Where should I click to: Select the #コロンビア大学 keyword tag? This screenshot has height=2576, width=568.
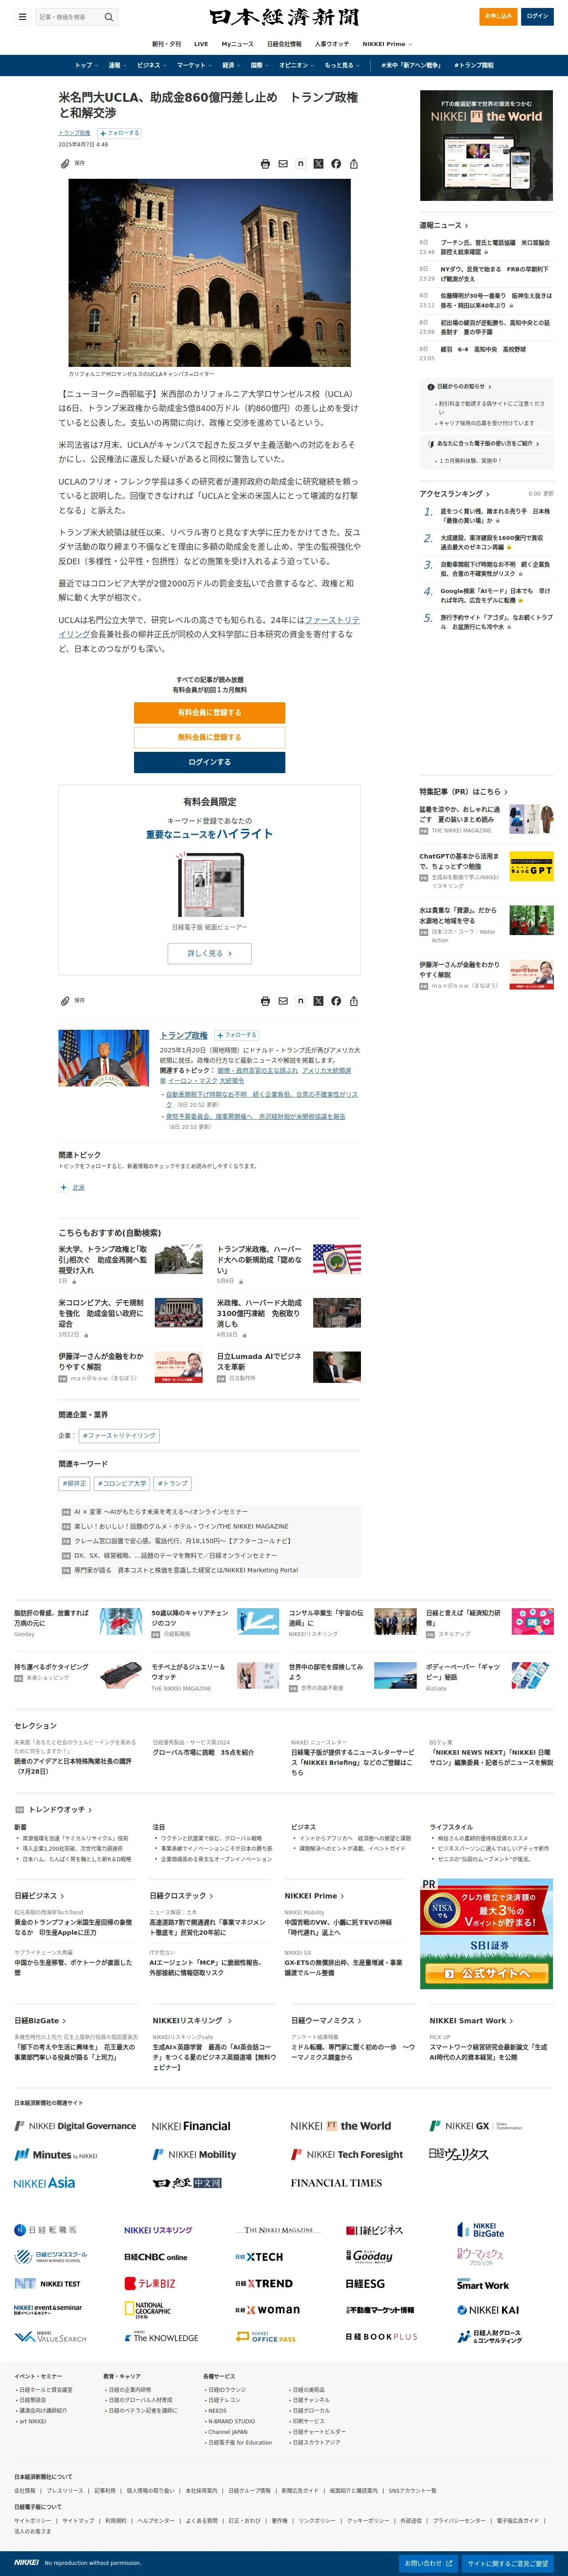pyautogui.click(x=123, y=1483)
